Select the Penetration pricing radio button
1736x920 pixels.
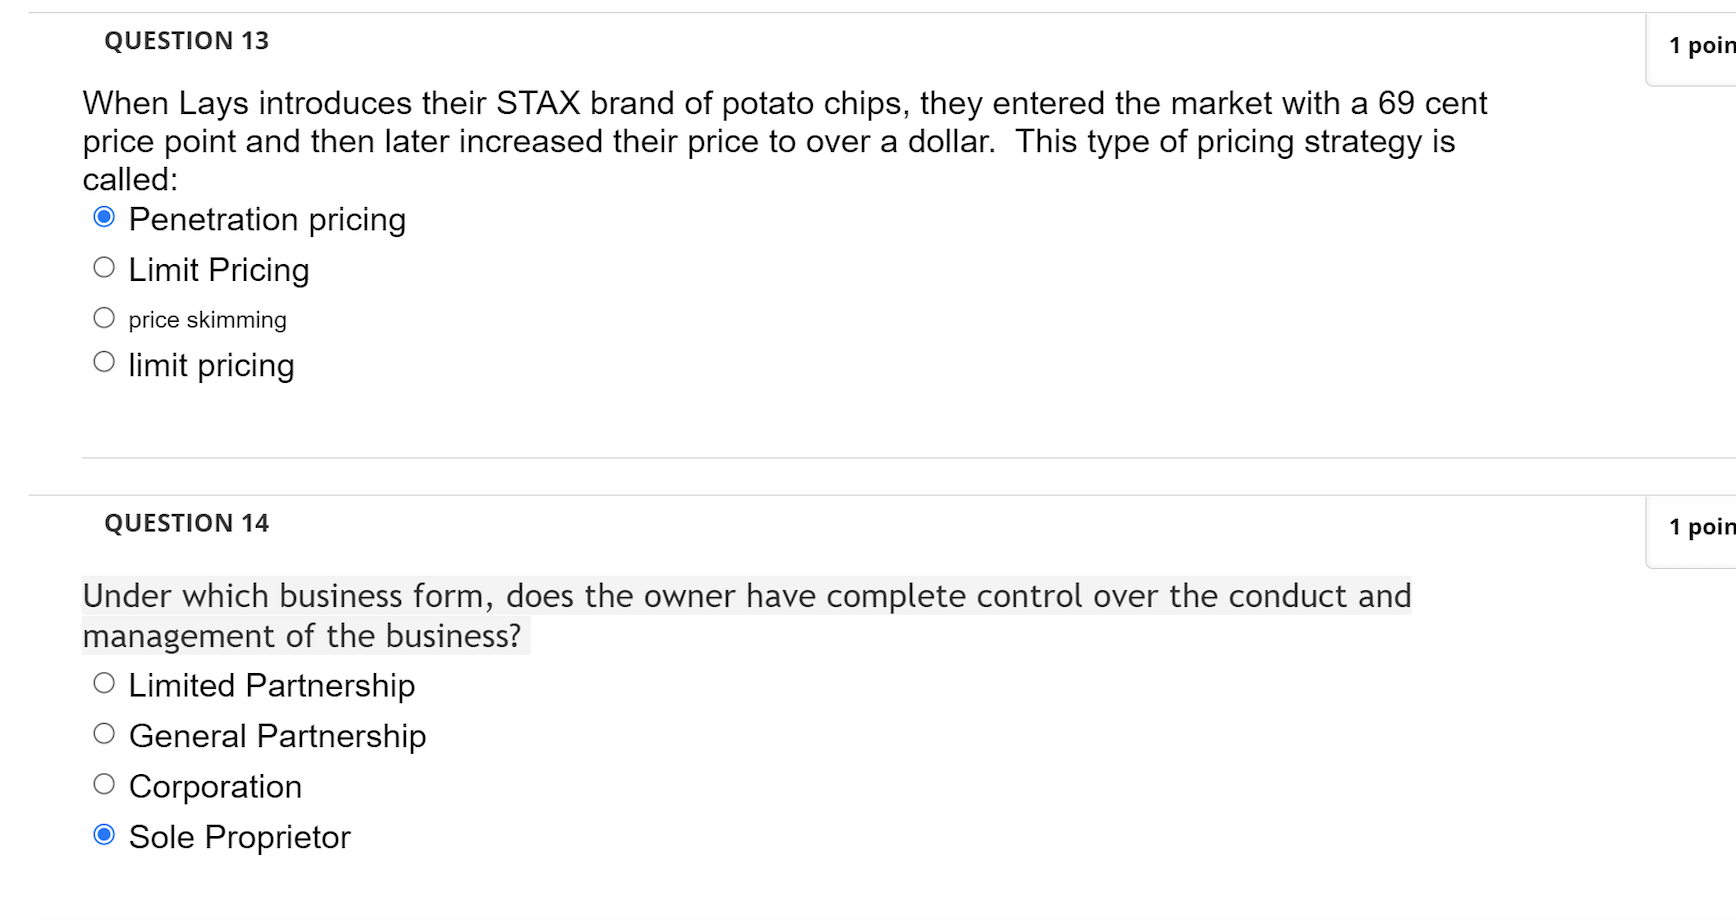(x=103, y=215)
